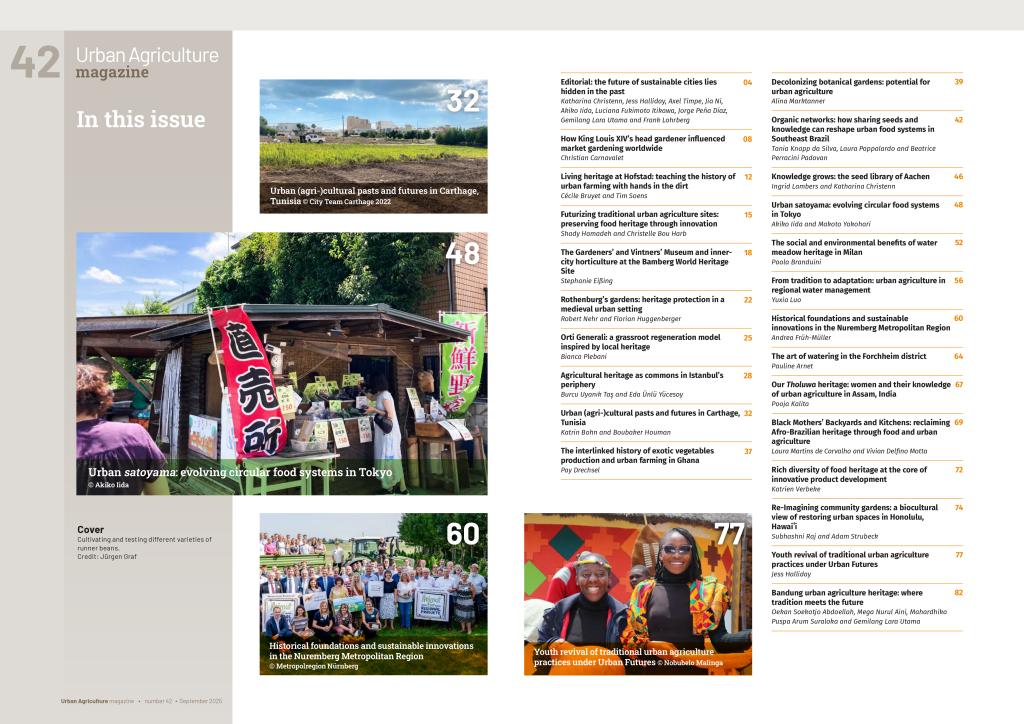This screenshot has width=1024, height=724.
Task: Click the large issue number 42
Action: (36, 62)
